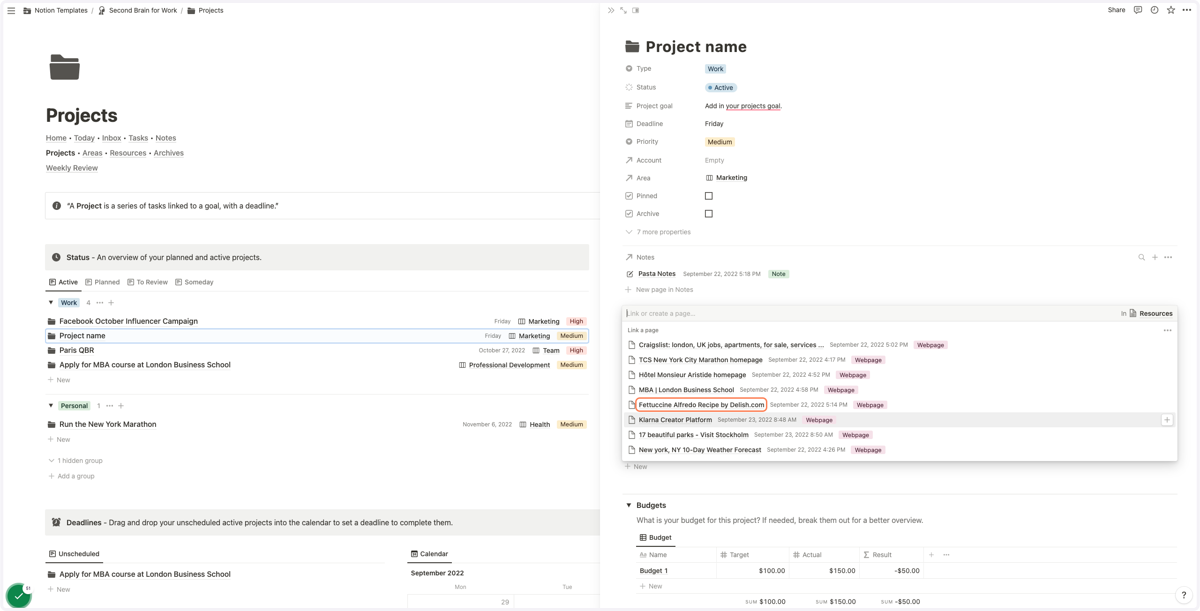Image resolution: width=1200 pixels, height=611 pixels.
Task: Collapse the Personal group triangle
Action: [51, 406]
